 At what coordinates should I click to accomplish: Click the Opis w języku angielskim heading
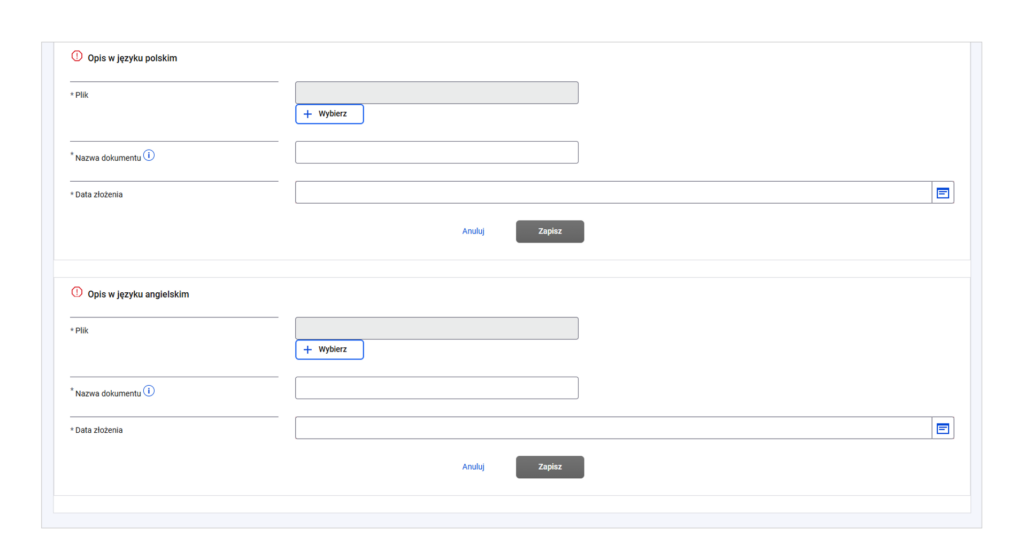138,294
